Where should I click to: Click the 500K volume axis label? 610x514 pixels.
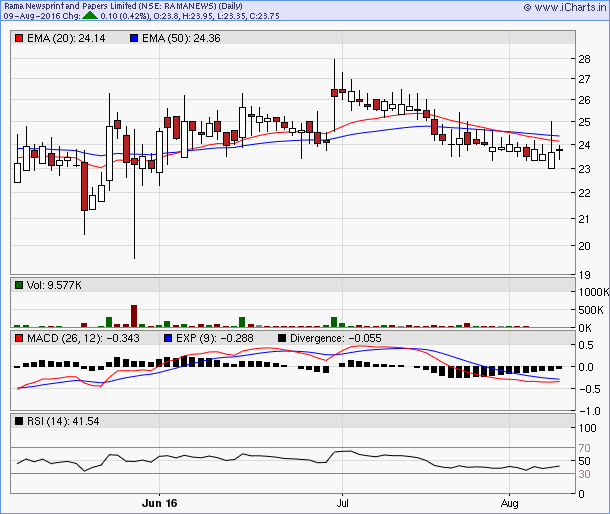pos(591,310)
